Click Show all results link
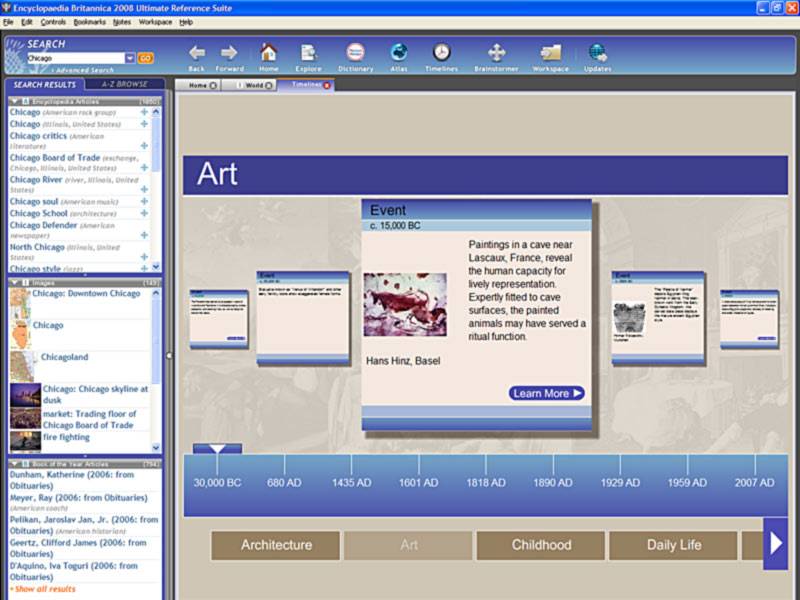This screenshot has width=800, height=600. [45, 589]
